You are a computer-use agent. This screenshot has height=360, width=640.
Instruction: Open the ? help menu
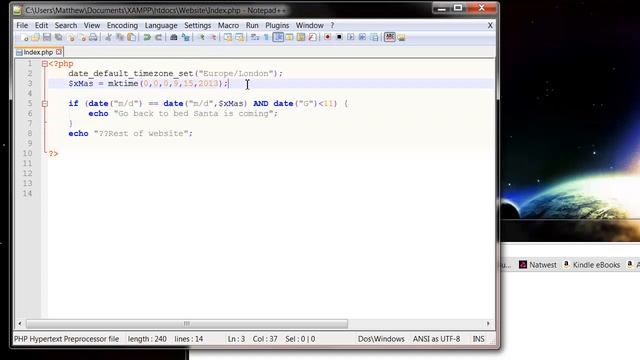(x=332, y=25)
